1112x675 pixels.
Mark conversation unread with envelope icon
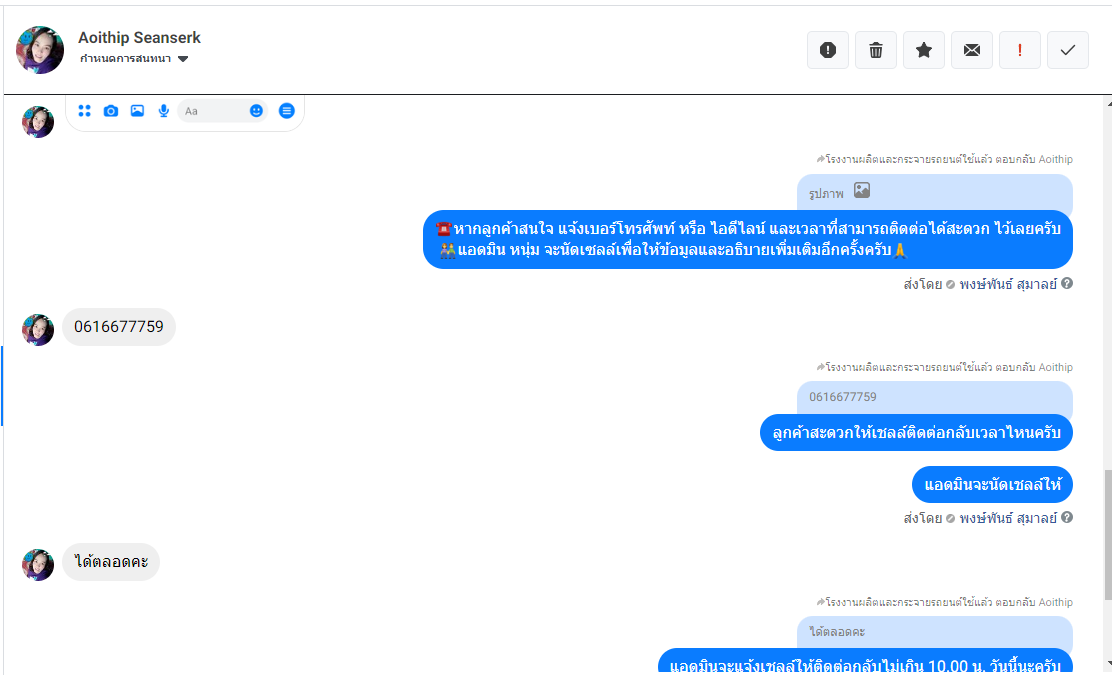972,50
